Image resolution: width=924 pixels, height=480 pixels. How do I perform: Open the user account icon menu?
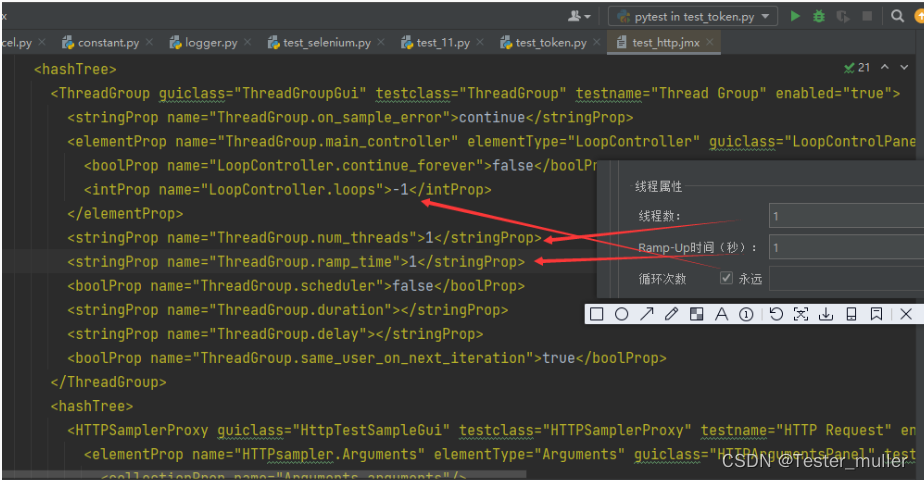579,16
